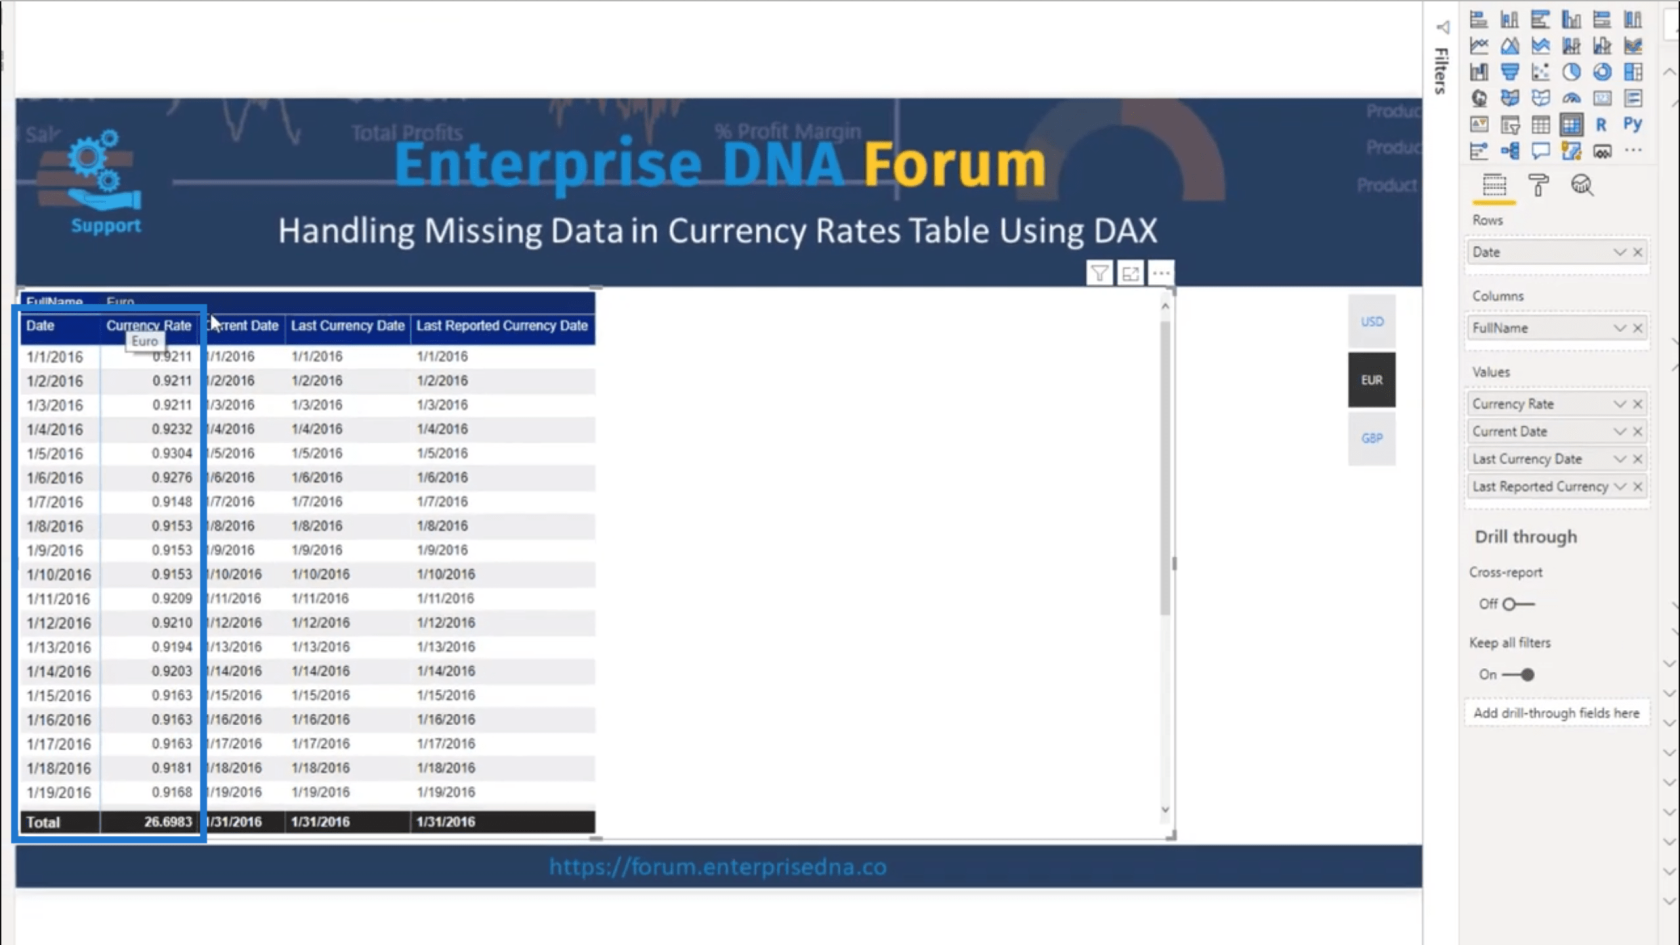Open the Currency Rate field dropdown

click(x=1619, y=404)
